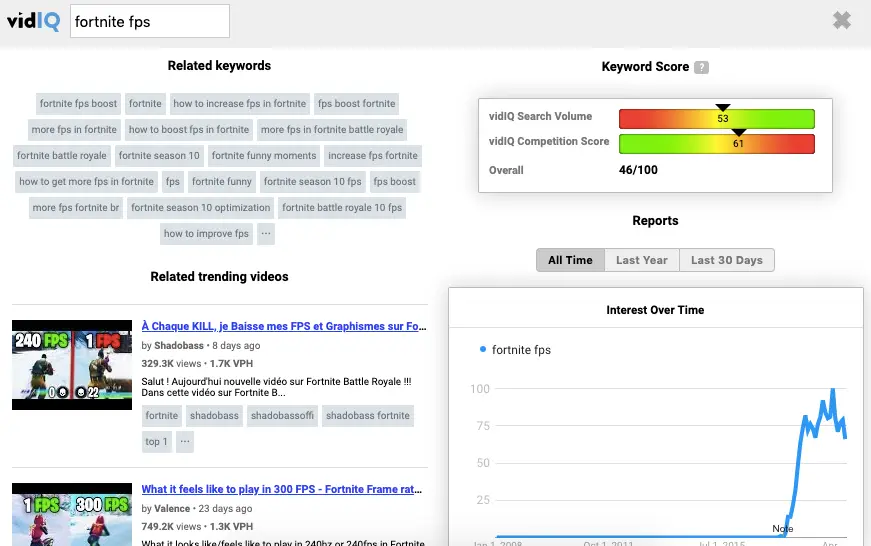Click the vidIQ logo
The height and width of the screenshot is (546, 871).
(33, 21)
